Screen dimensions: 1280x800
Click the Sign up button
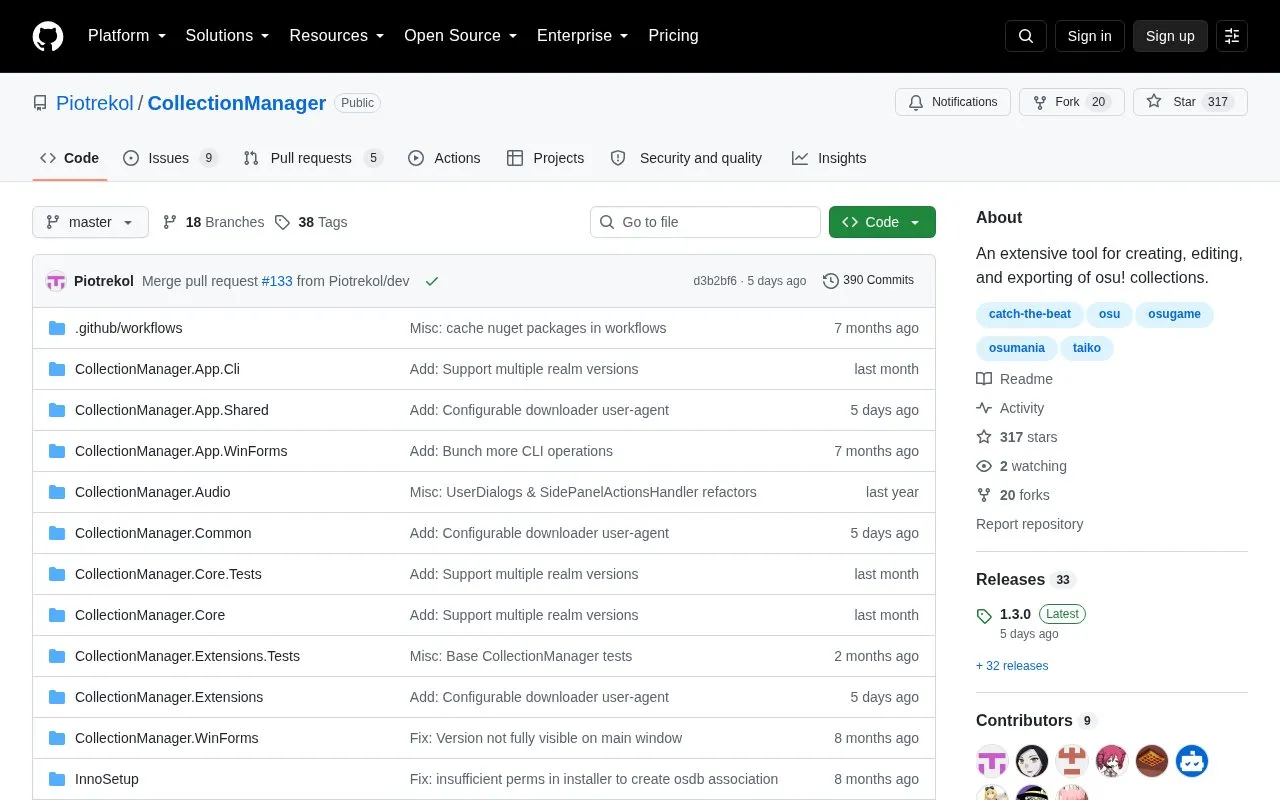tap(1170, 36)
